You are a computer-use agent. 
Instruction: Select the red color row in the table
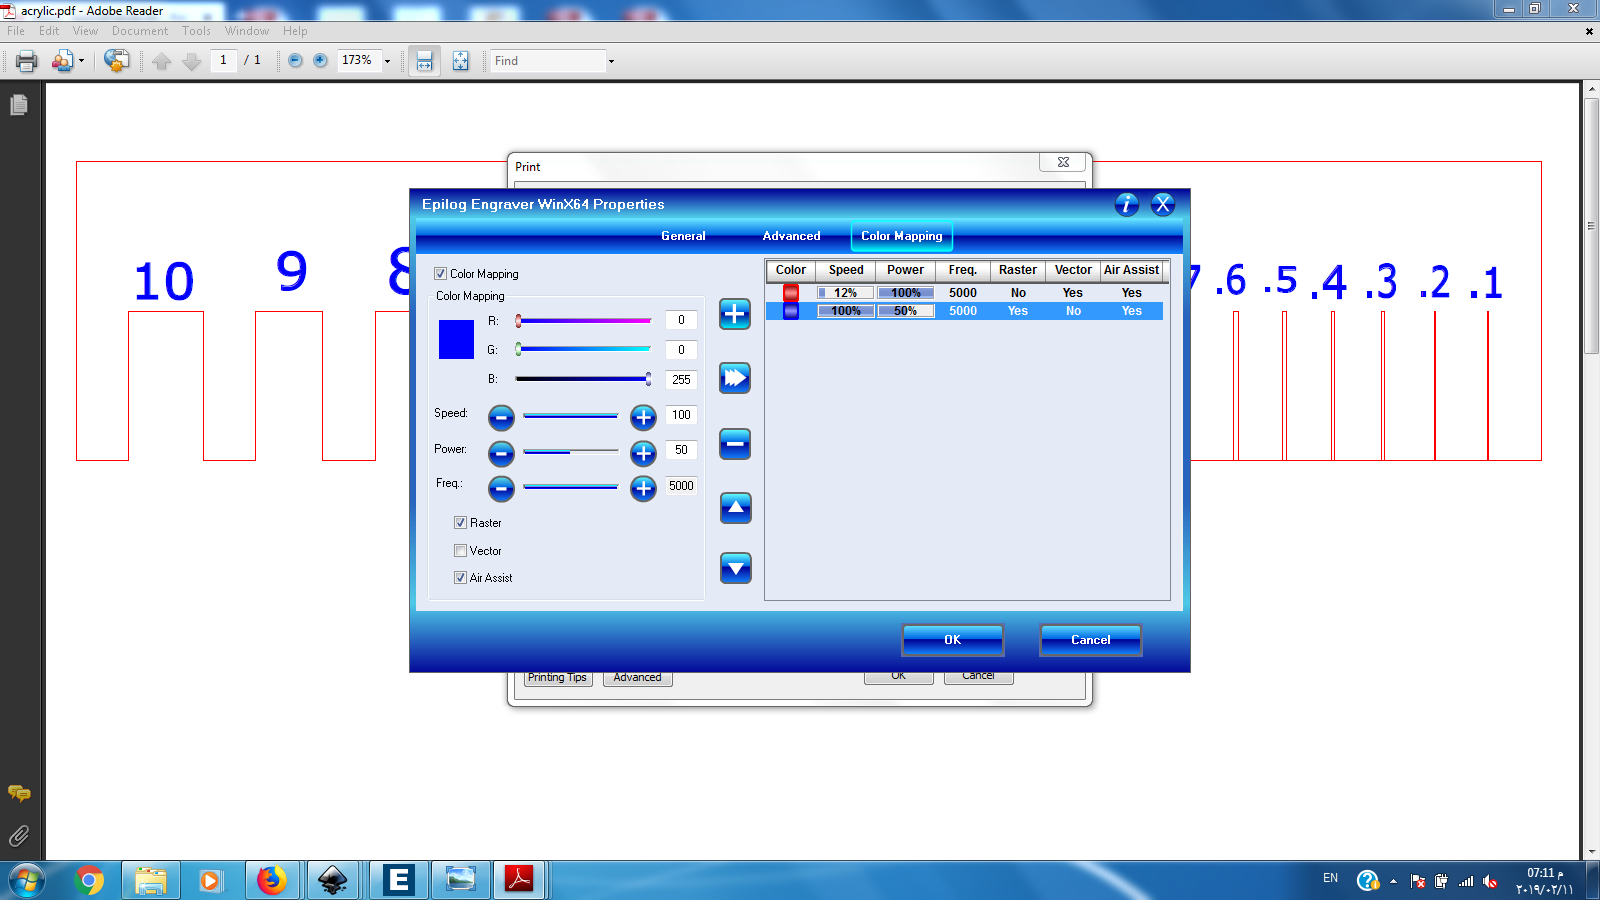[964, 293]
